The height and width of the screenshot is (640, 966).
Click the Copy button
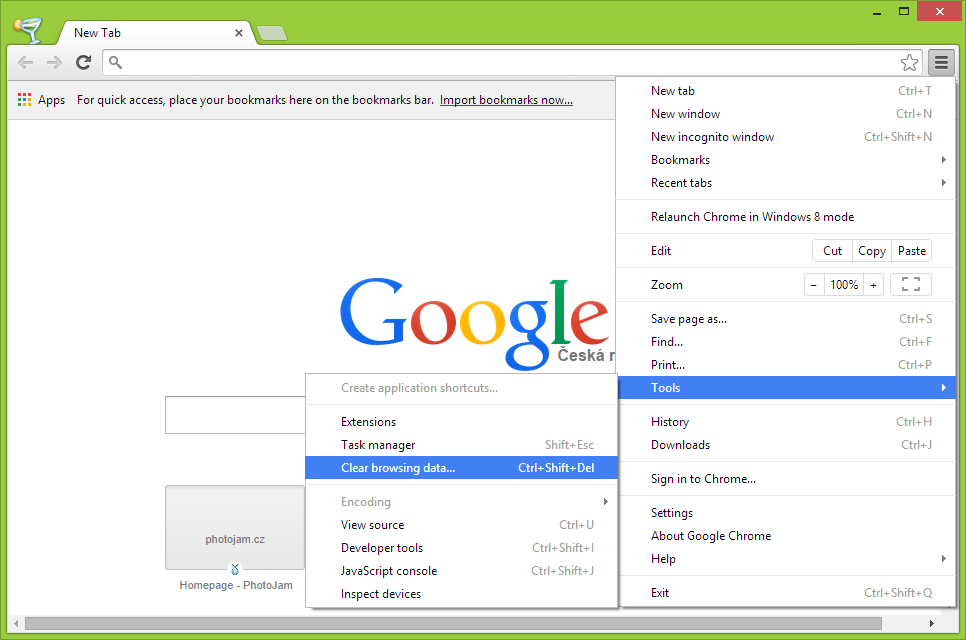click(872, 251)
